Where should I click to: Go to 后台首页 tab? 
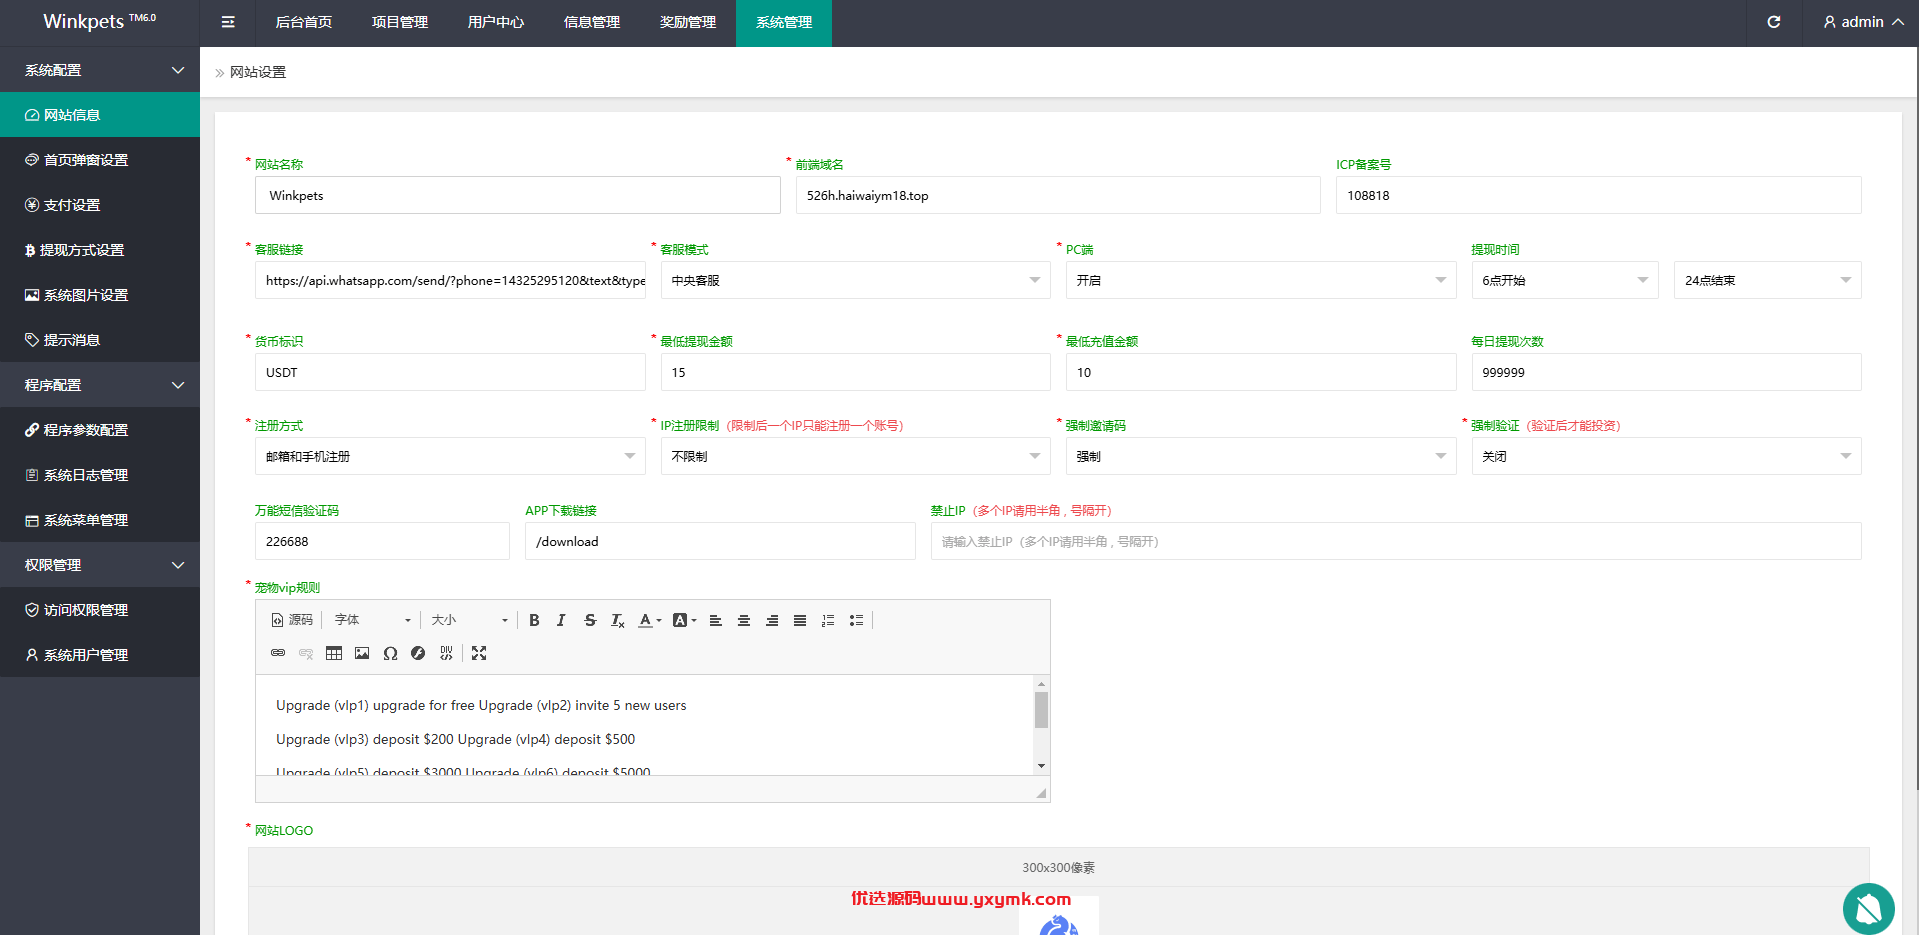[x=304, y=22]
